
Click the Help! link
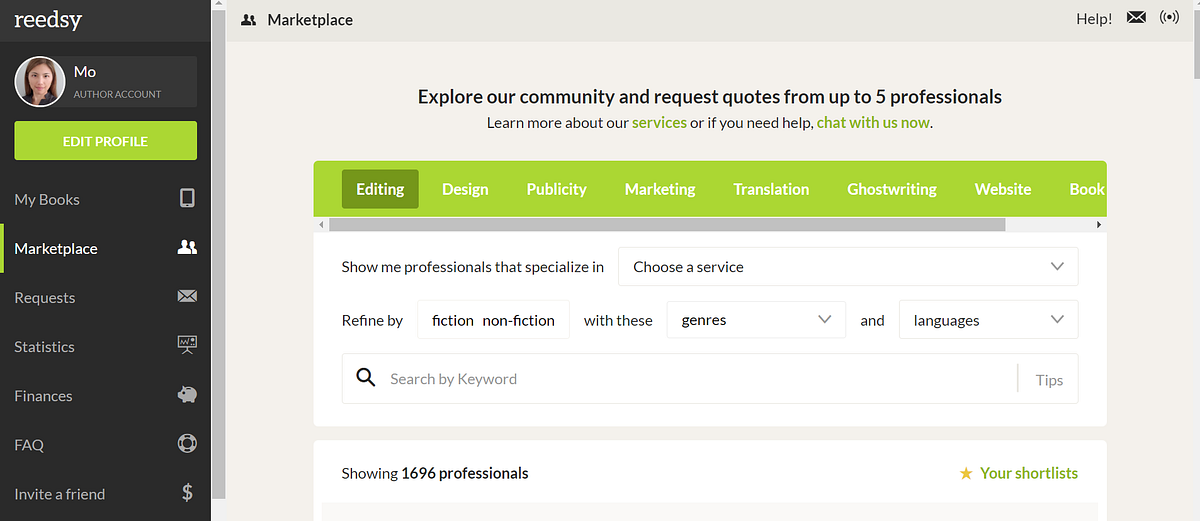point(1094,18)
